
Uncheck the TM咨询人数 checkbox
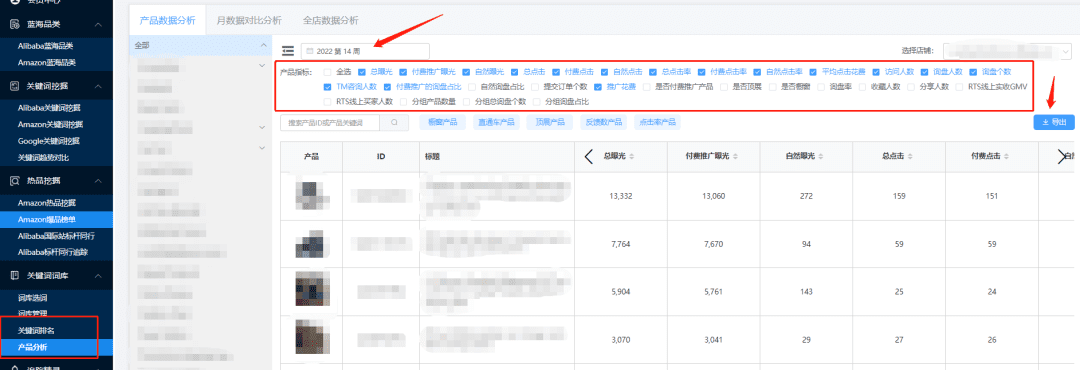(327, 87)
